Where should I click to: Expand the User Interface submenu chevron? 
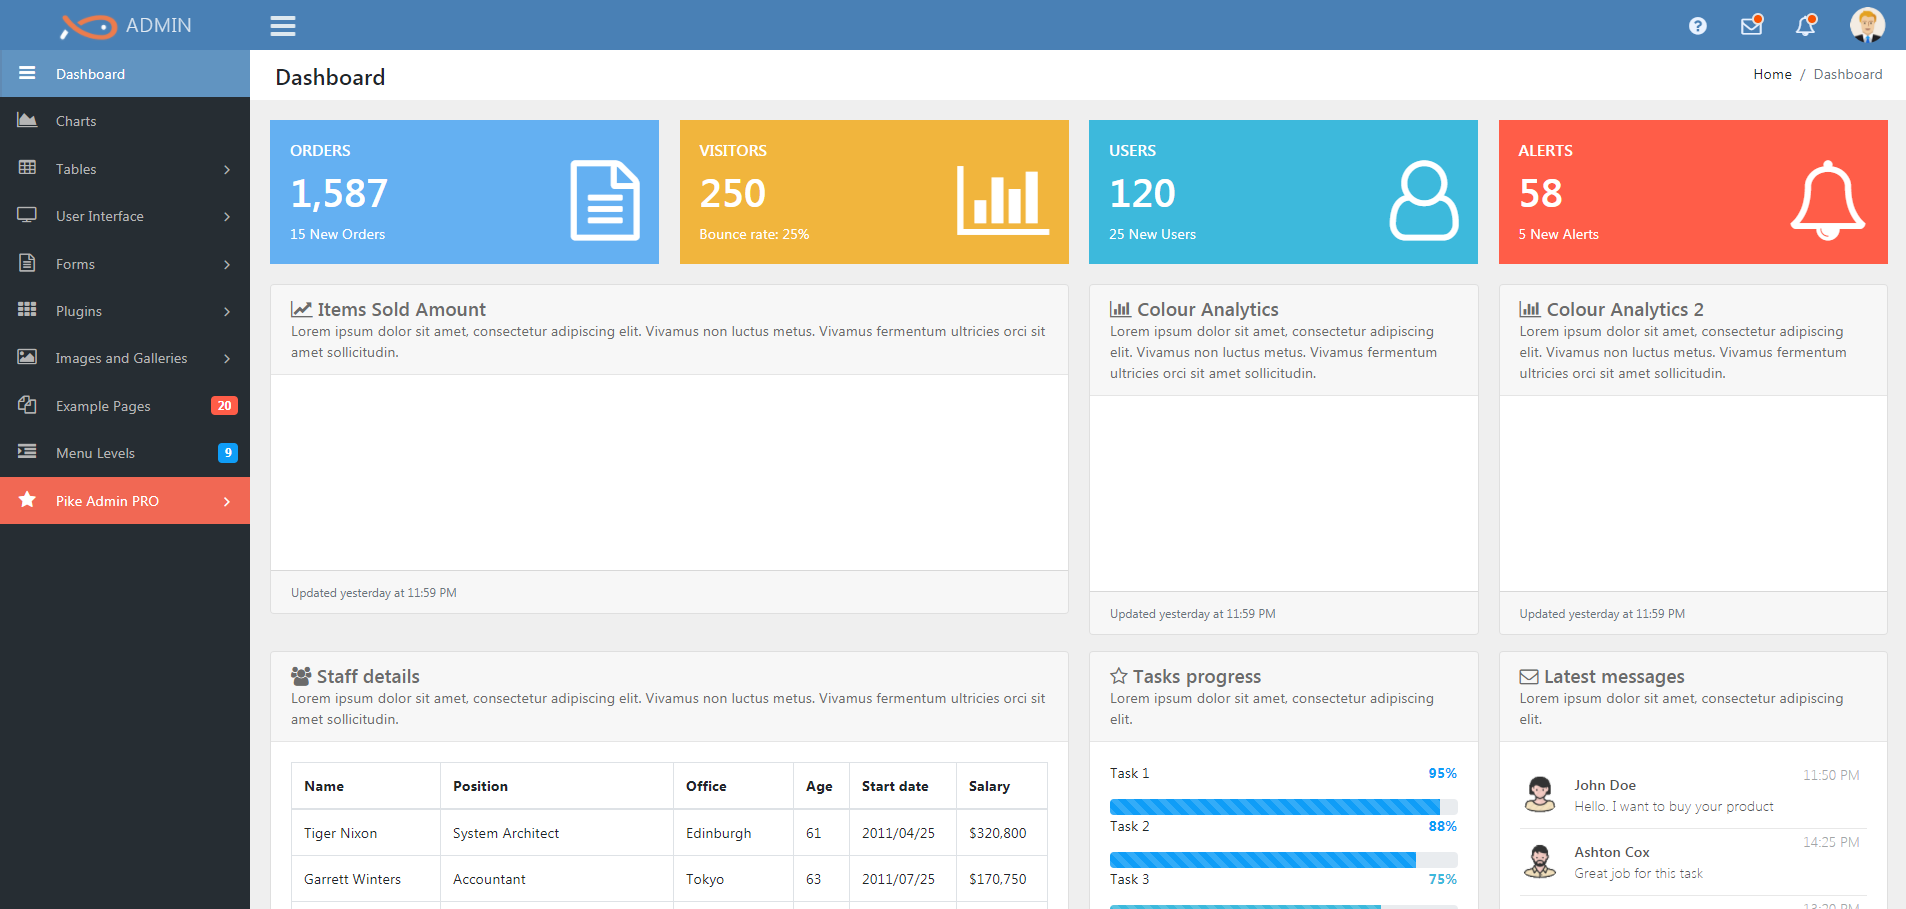(x=227, y=216)
